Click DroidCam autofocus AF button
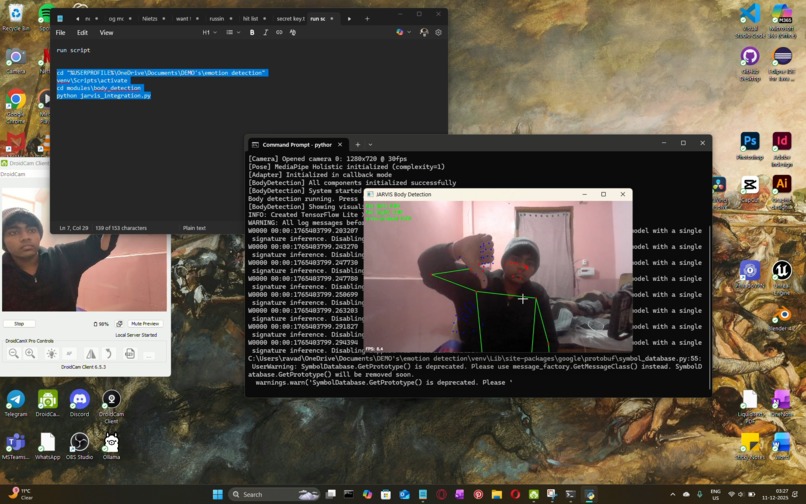The height and width of the screenshot is (504, 806). coord(69,353)
